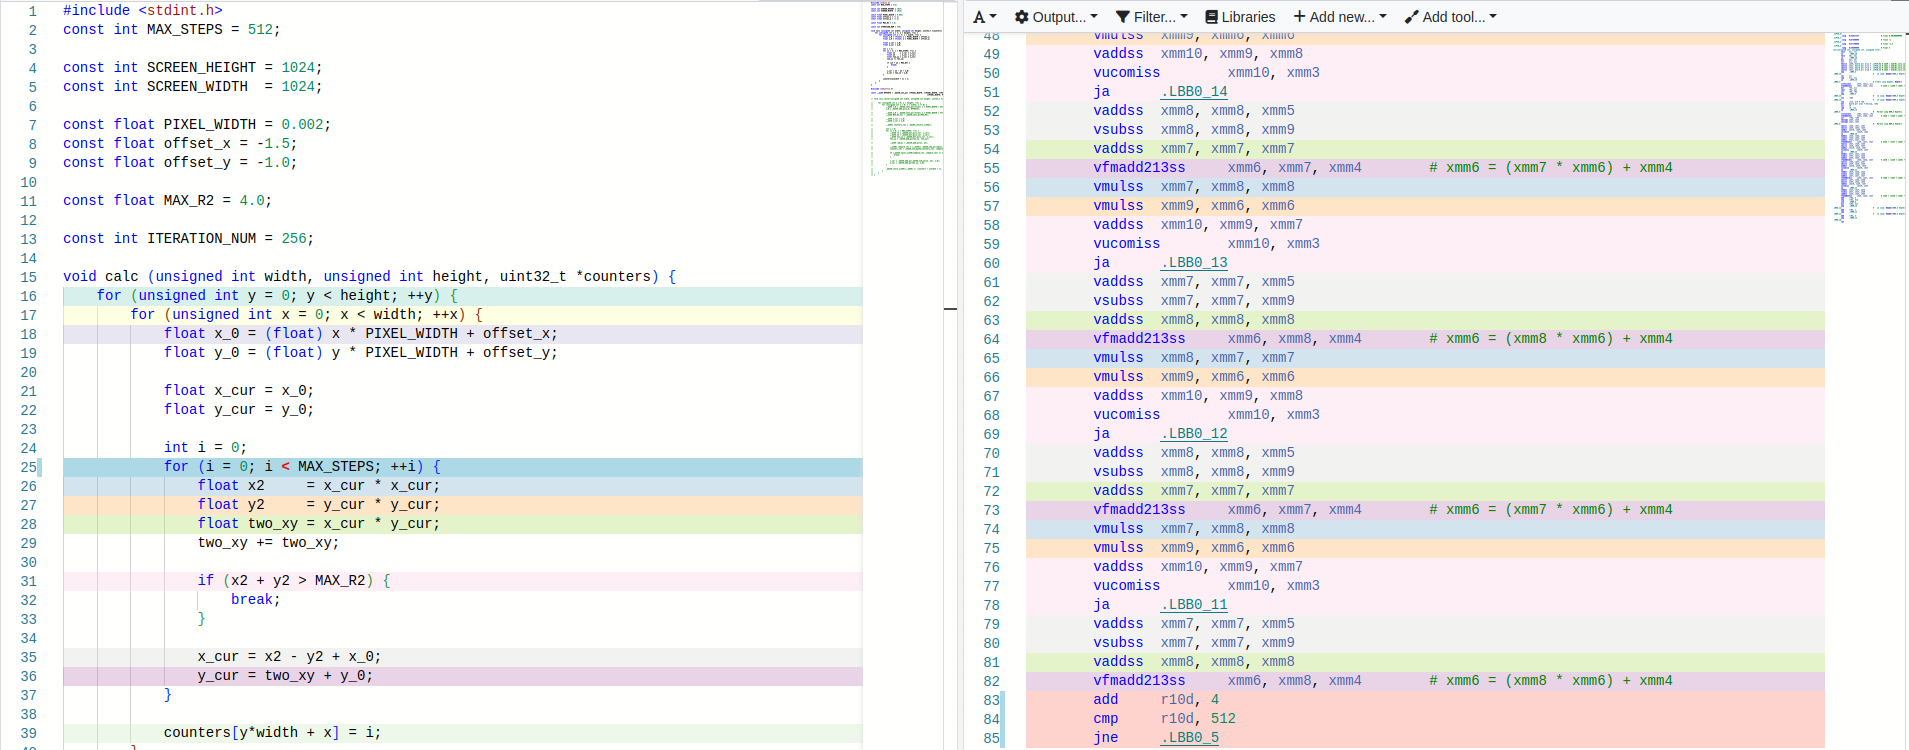Open the Filter... dropdown in assembly pane
Viewport: 1909px width, 750px height.
[x=1152, y=17]
